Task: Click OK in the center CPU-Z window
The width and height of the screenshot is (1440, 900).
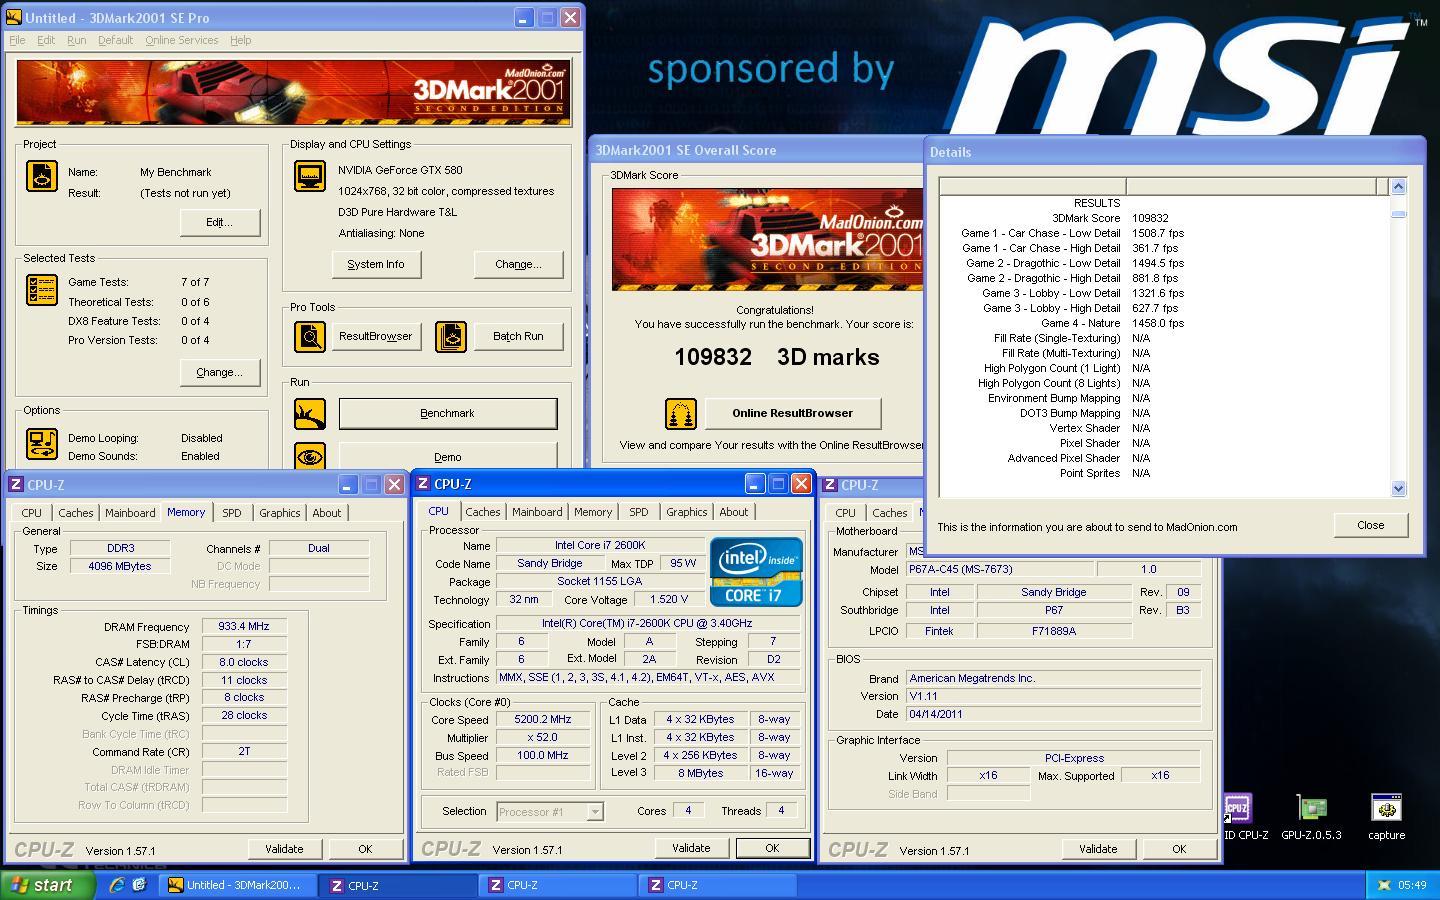Action: click(772, 848)
